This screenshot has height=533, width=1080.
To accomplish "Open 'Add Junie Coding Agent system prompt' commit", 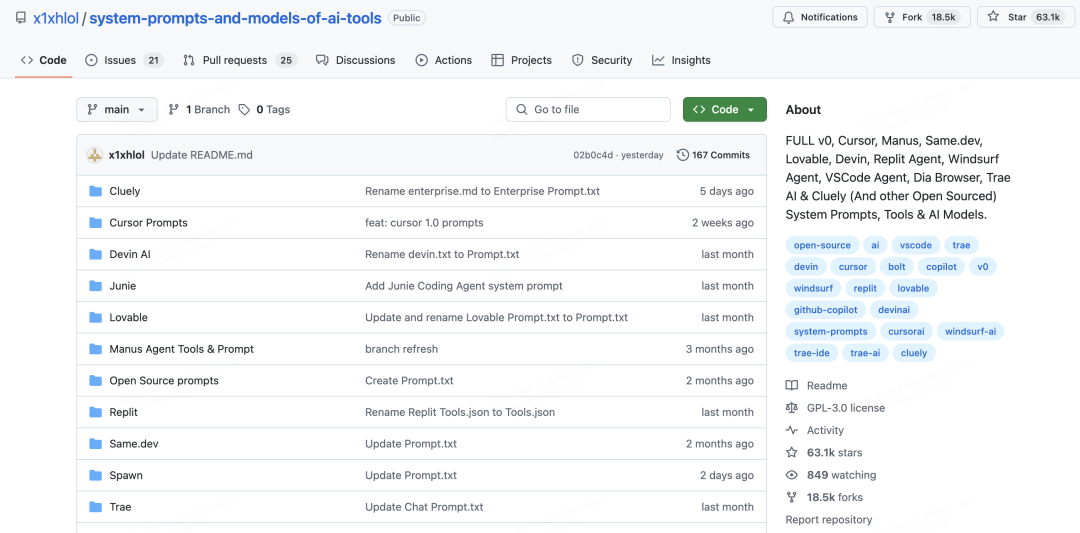I will pos(464,286).
